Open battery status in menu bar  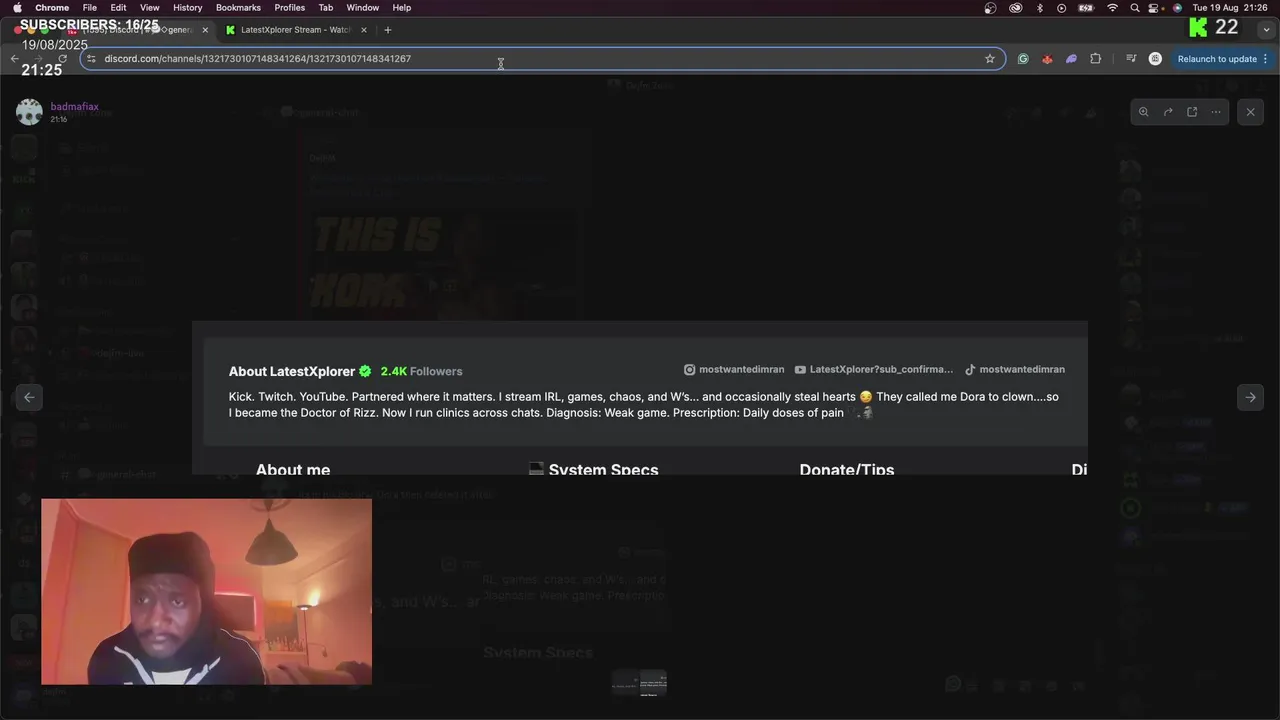coord(1087,8)
